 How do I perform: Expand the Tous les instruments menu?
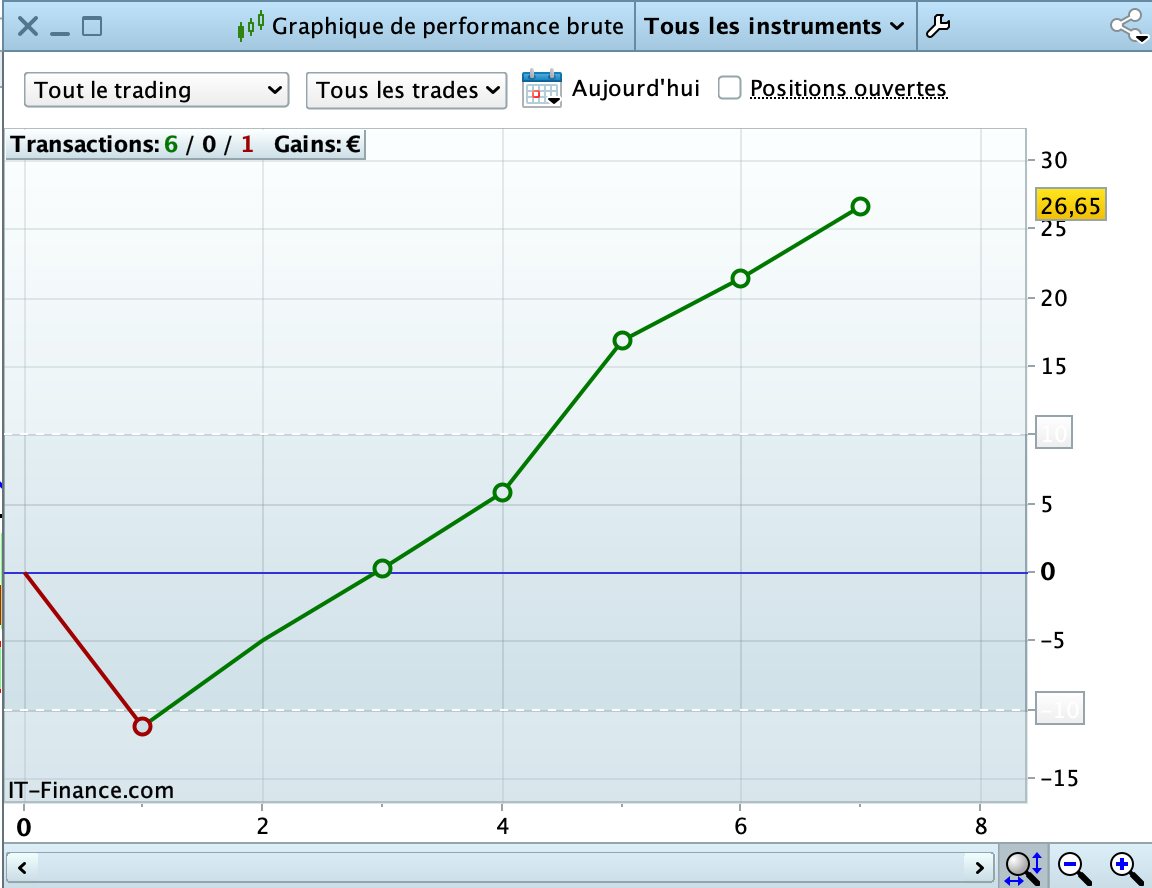coord(774,26)
